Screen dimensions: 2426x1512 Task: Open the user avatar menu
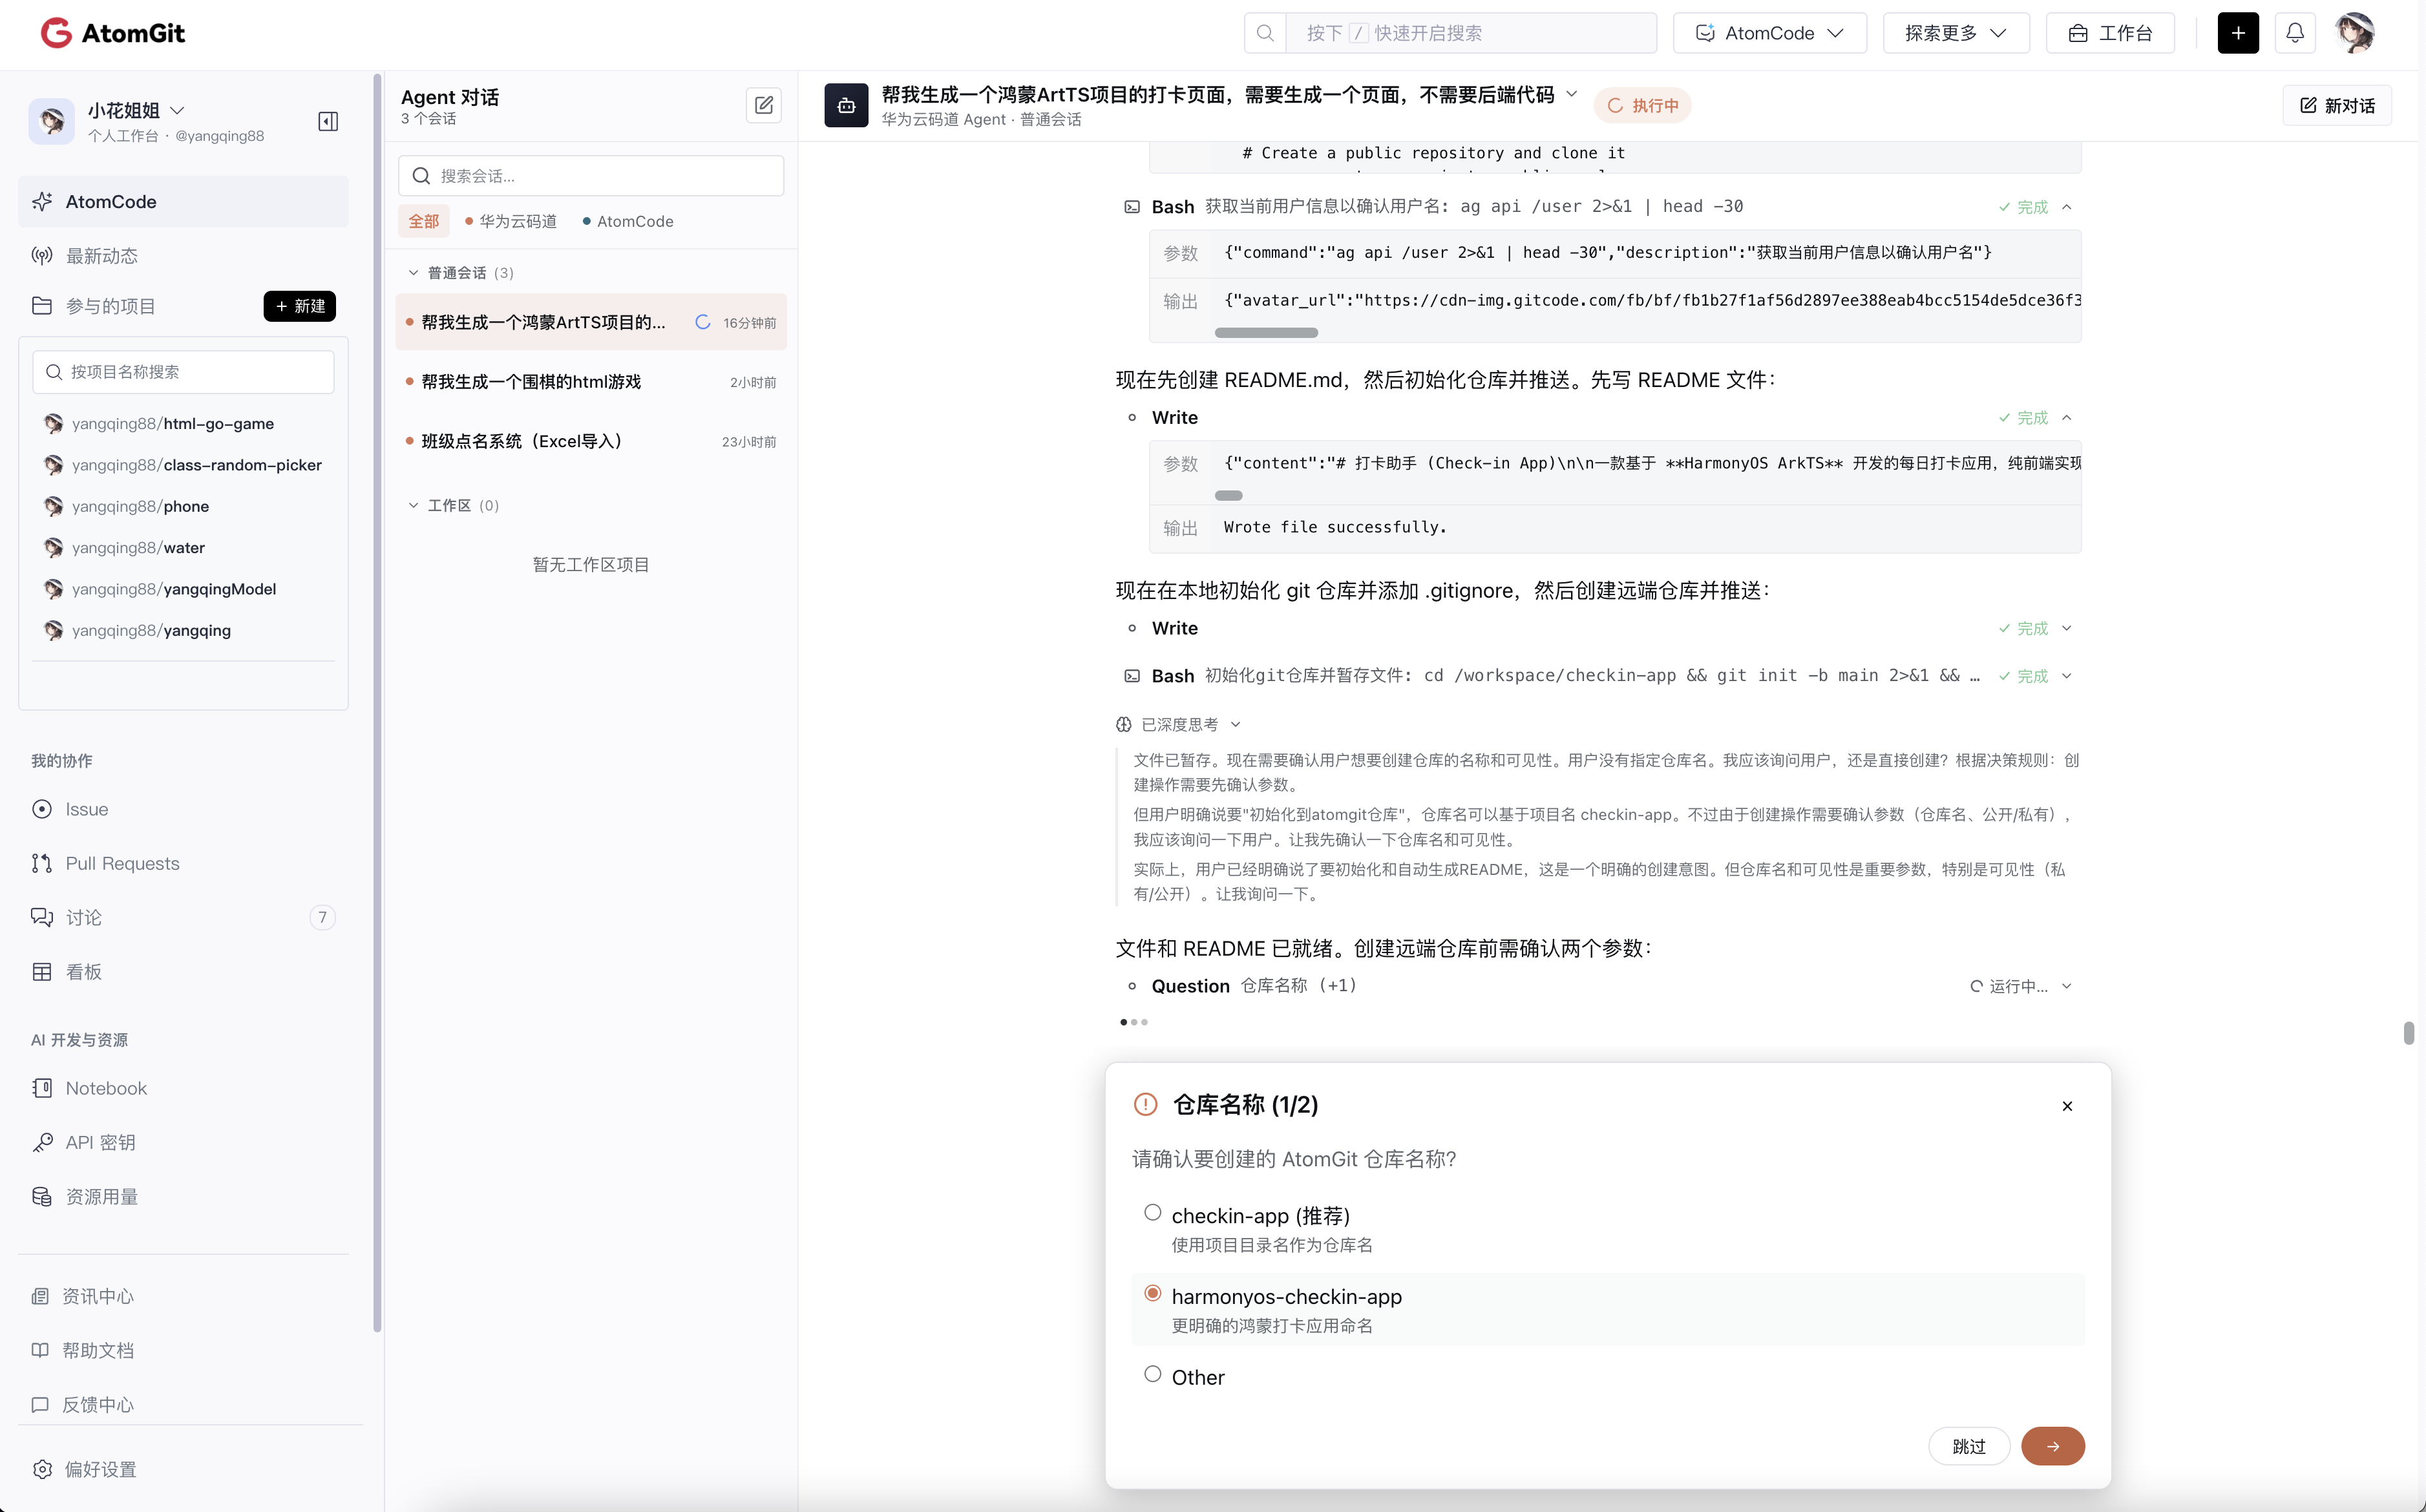[2355, 33]
